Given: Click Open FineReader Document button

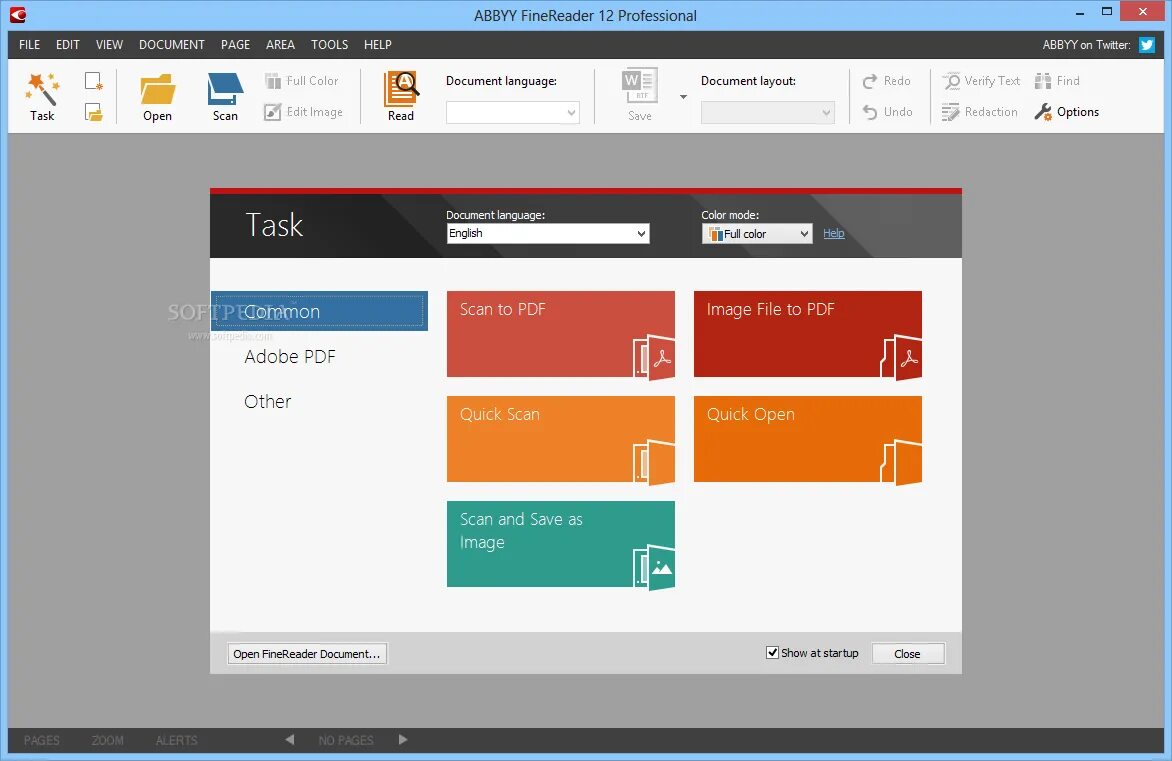Looking at the screenshot, I should coord(307,654).
